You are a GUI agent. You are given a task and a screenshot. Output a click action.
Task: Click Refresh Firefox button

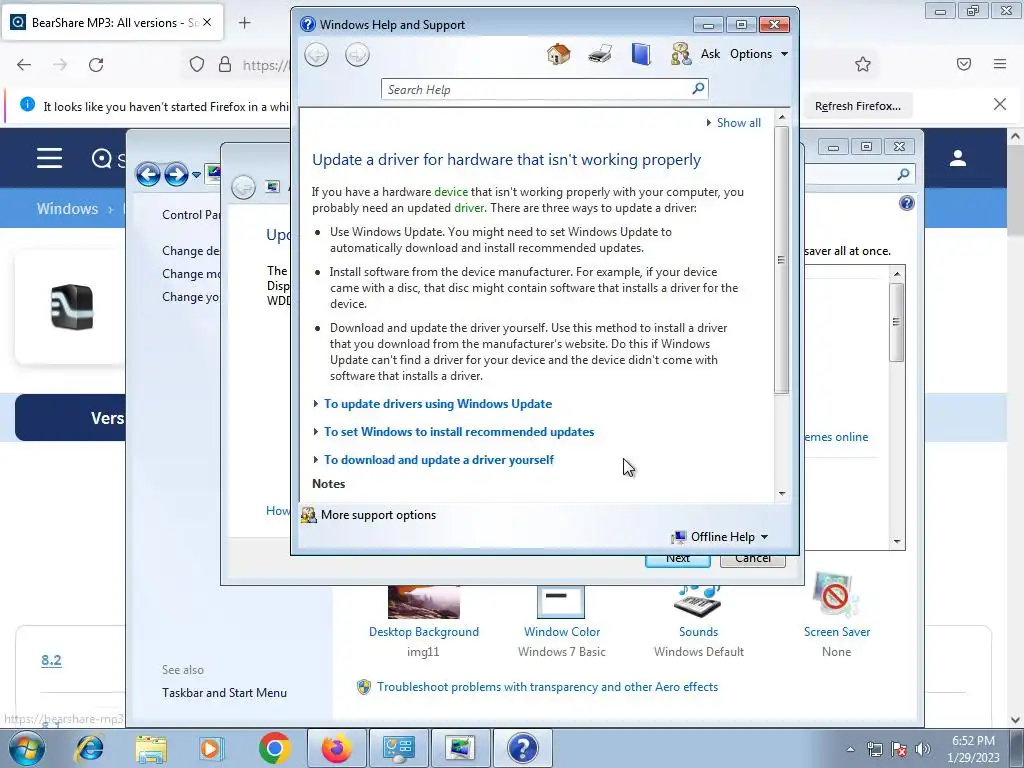(857, 106)
